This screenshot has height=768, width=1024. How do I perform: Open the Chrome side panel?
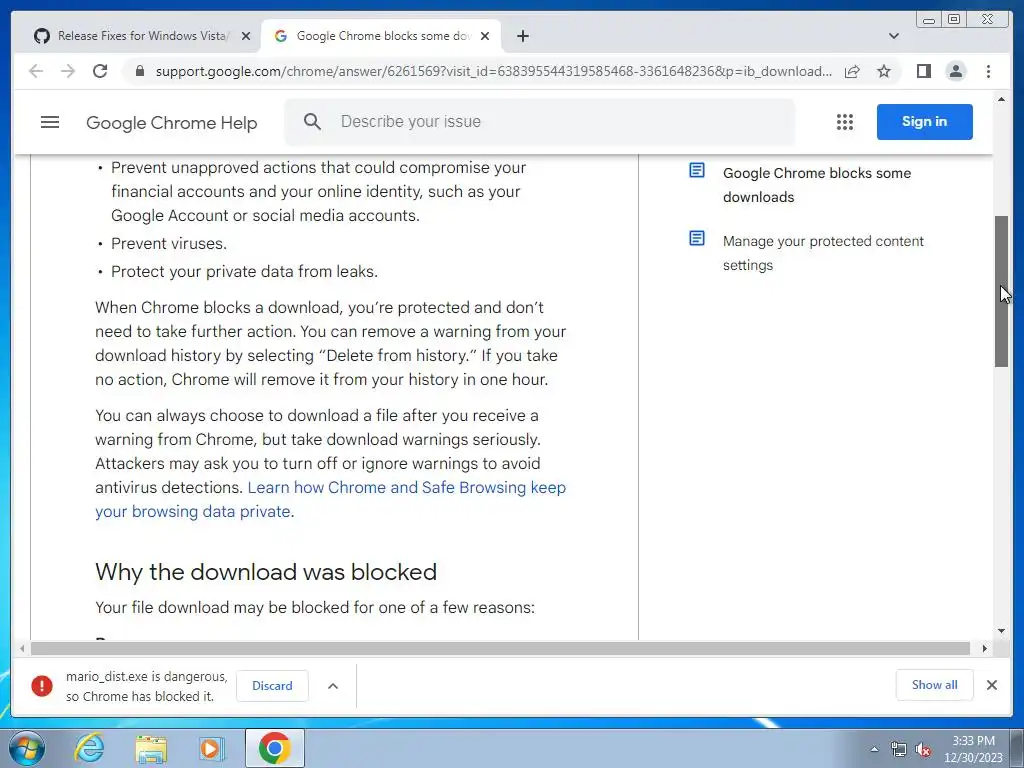click(x=923, y=71)
